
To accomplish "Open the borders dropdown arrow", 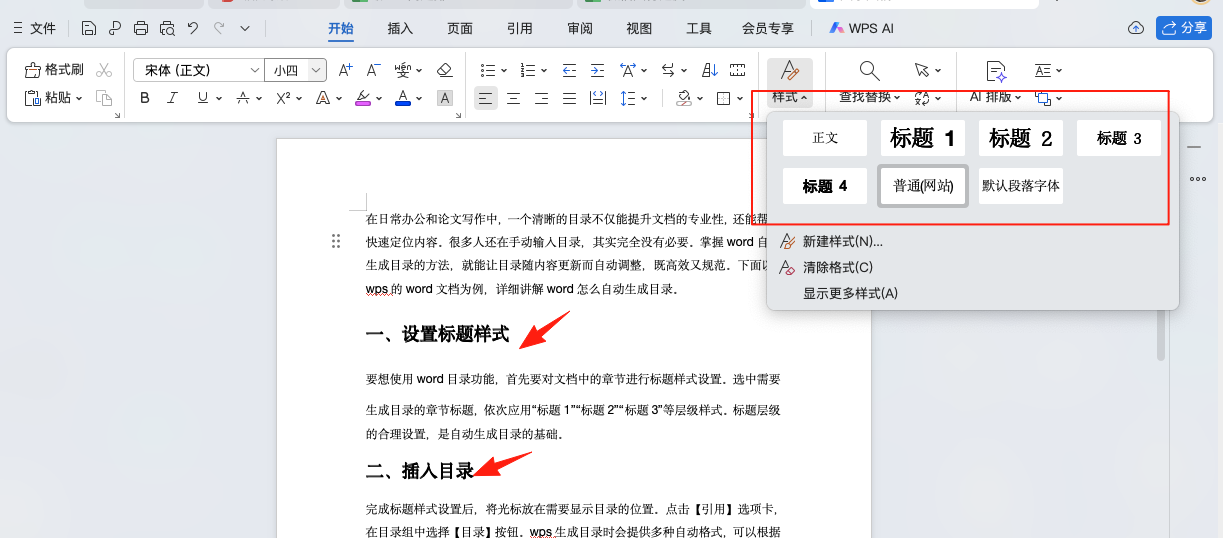I will coord(742,98).
